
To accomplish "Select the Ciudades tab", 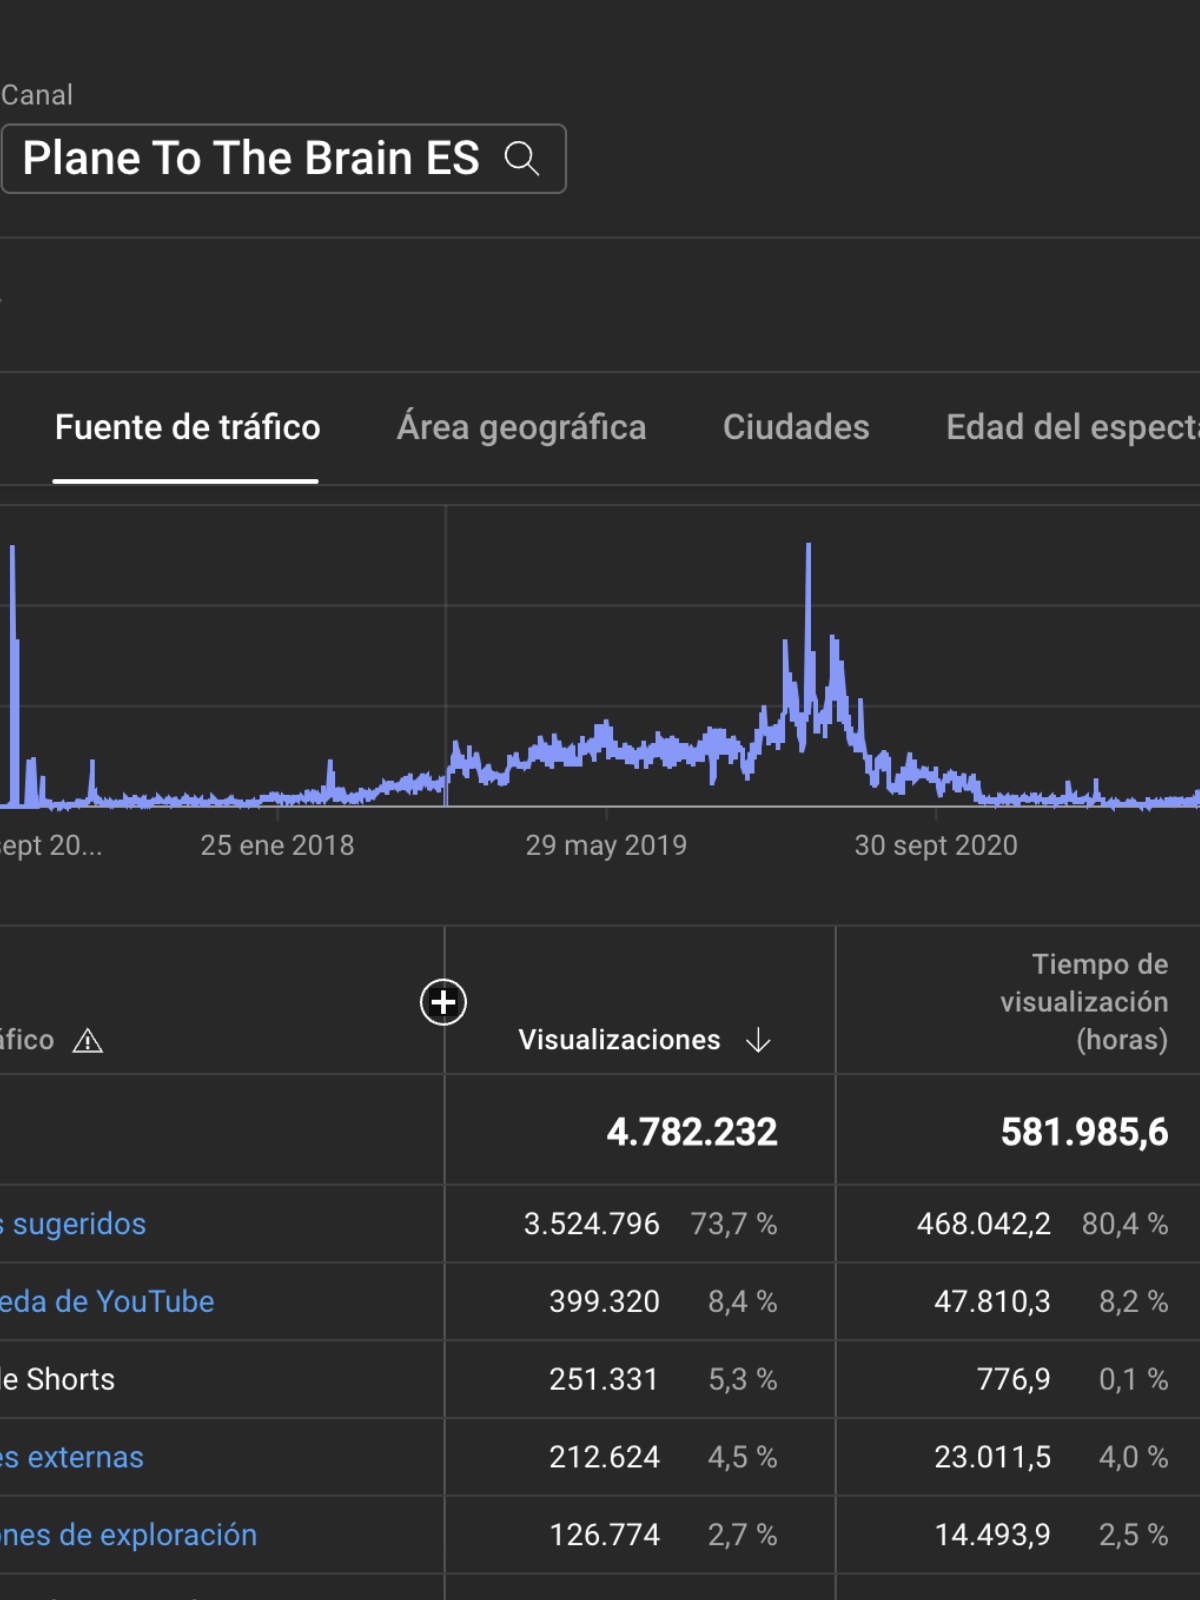I will point(796,428).
